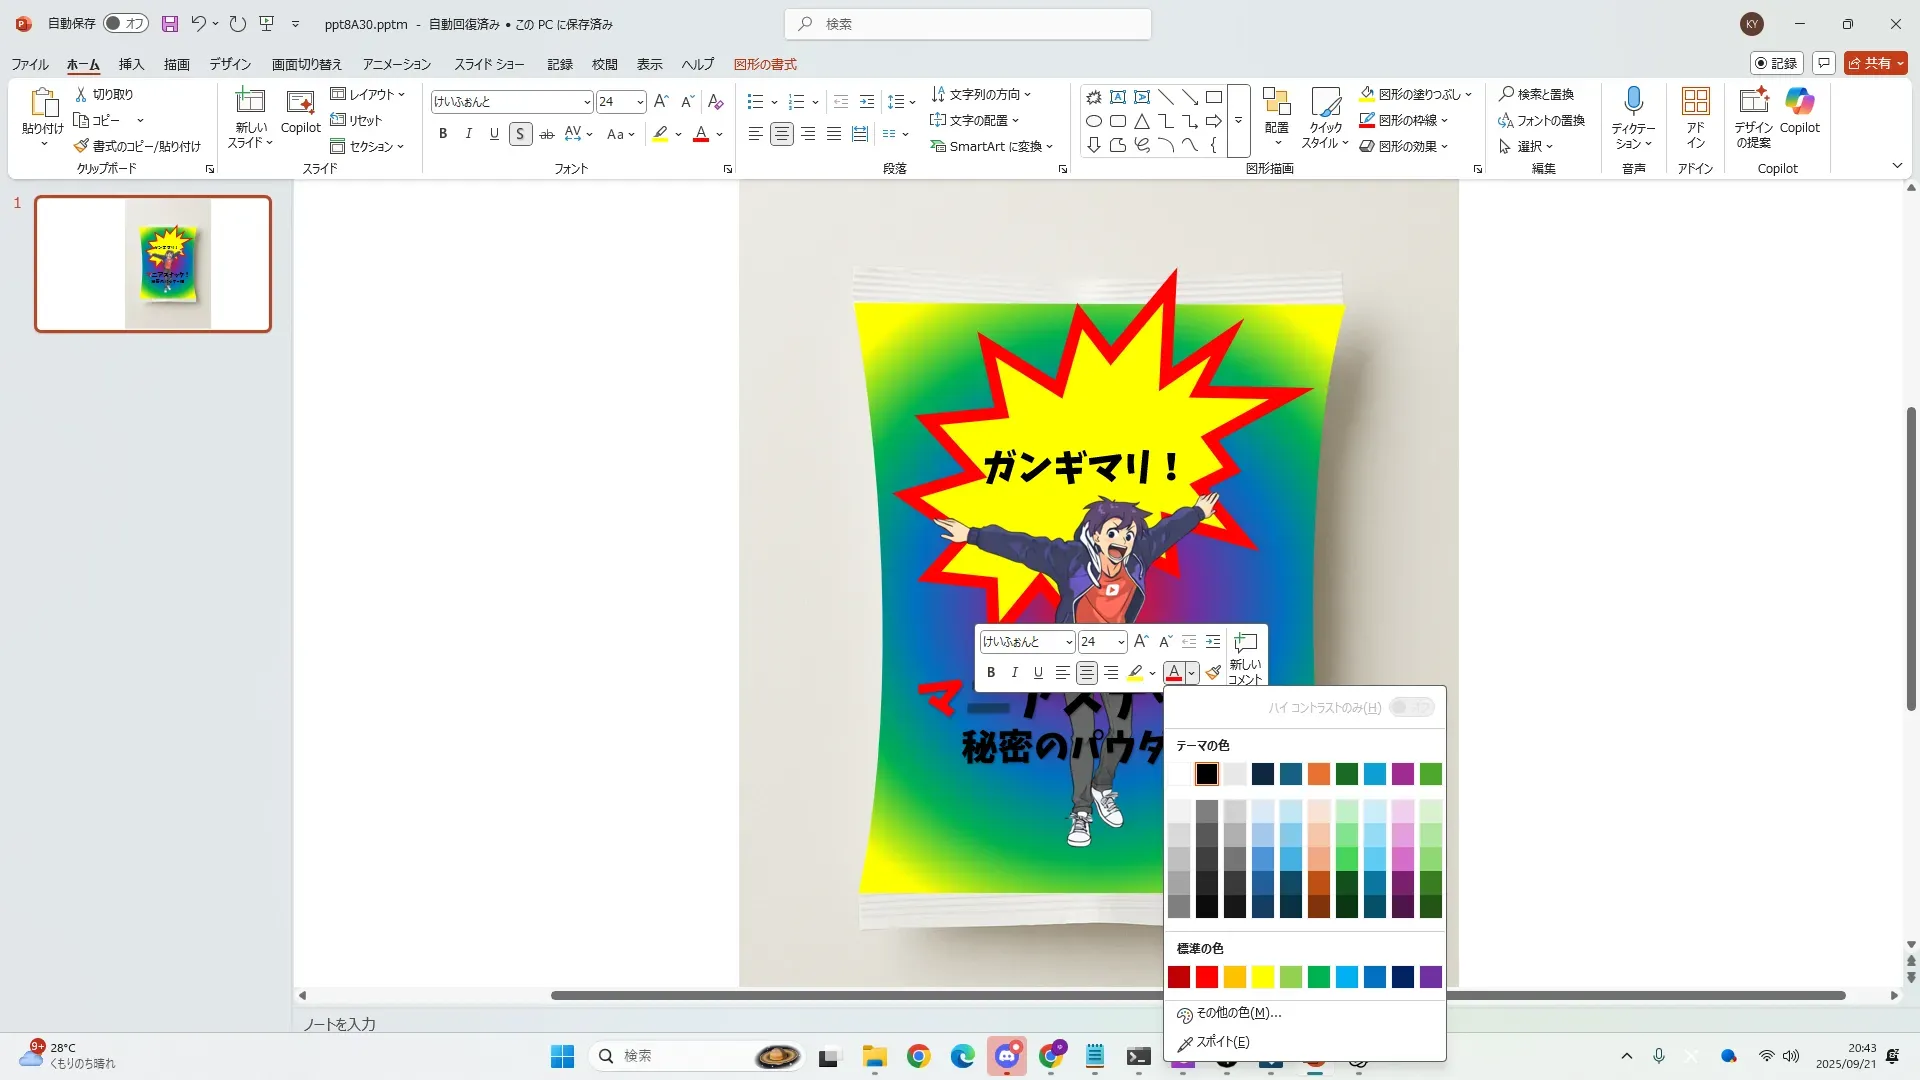Open the shape fill dropdown
1920x1080 pixels.
tap(1468, 95)
